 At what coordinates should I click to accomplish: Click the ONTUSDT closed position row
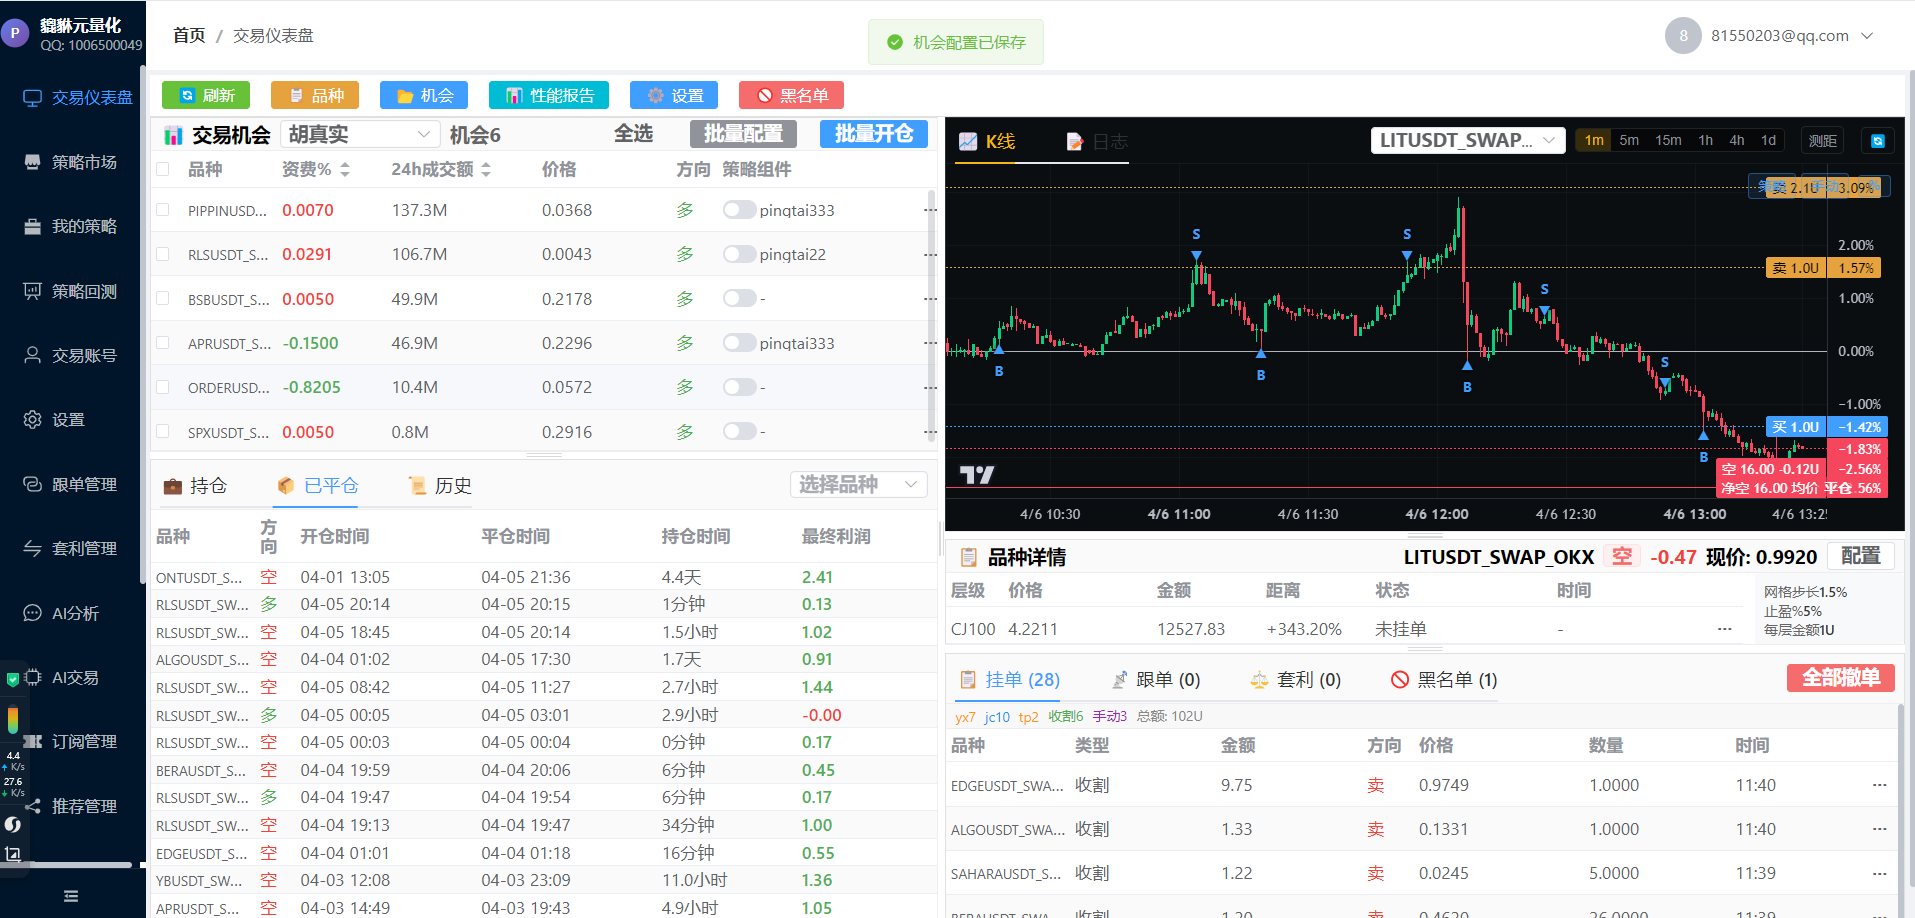pyautogui.click(x=543, y=577)
